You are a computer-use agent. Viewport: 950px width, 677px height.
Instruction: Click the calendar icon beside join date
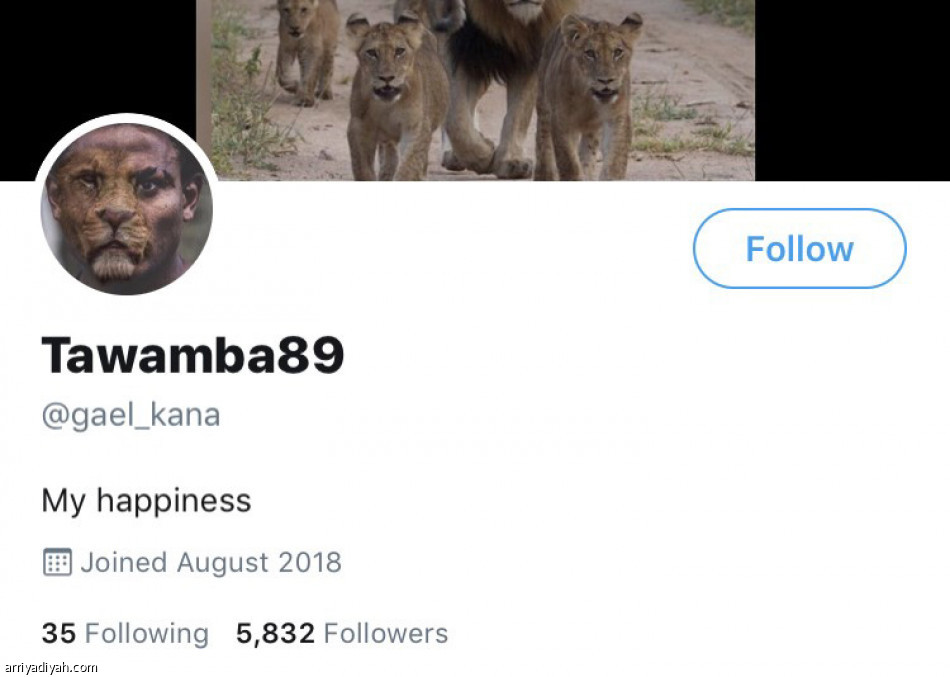(57, 562)
